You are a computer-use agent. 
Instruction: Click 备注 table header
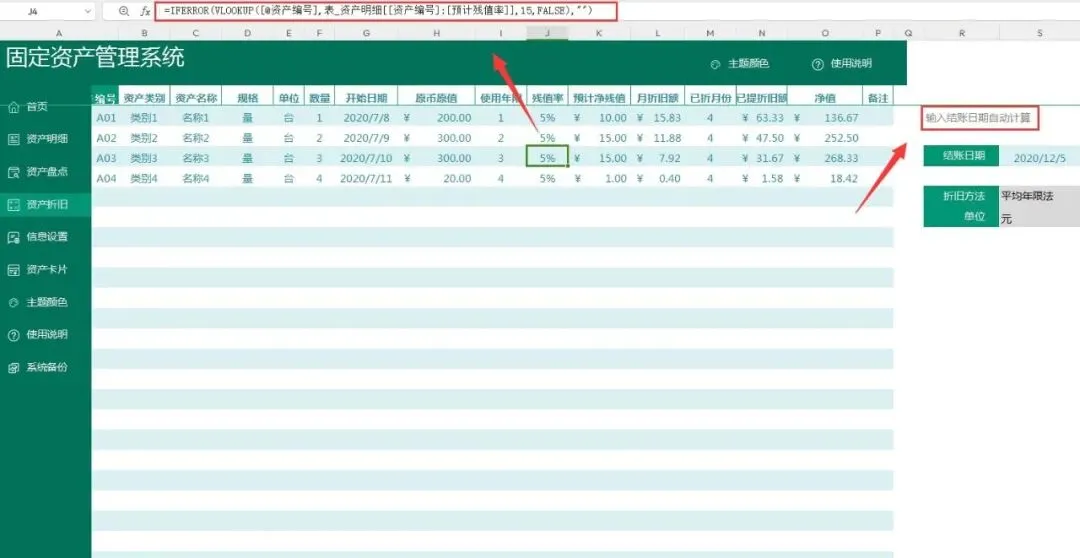(878, 99)
